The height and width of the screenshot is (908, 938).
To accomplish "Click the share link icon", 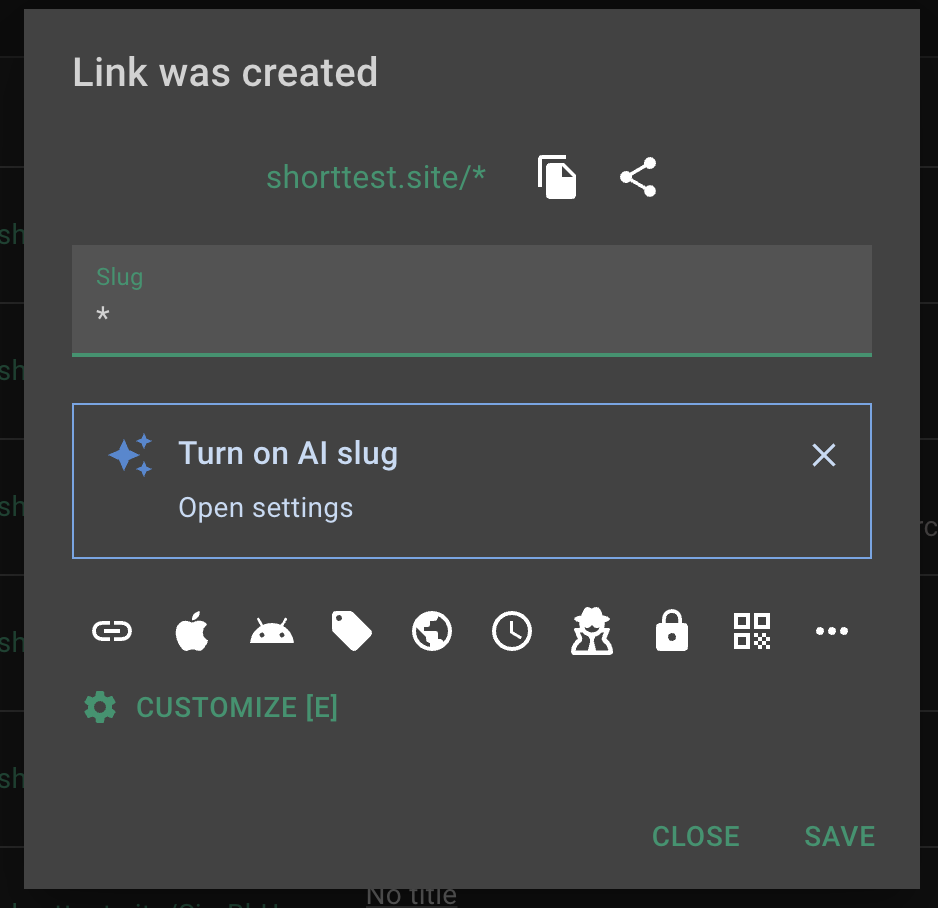I will pyautogui.click(x=638, y=178).
